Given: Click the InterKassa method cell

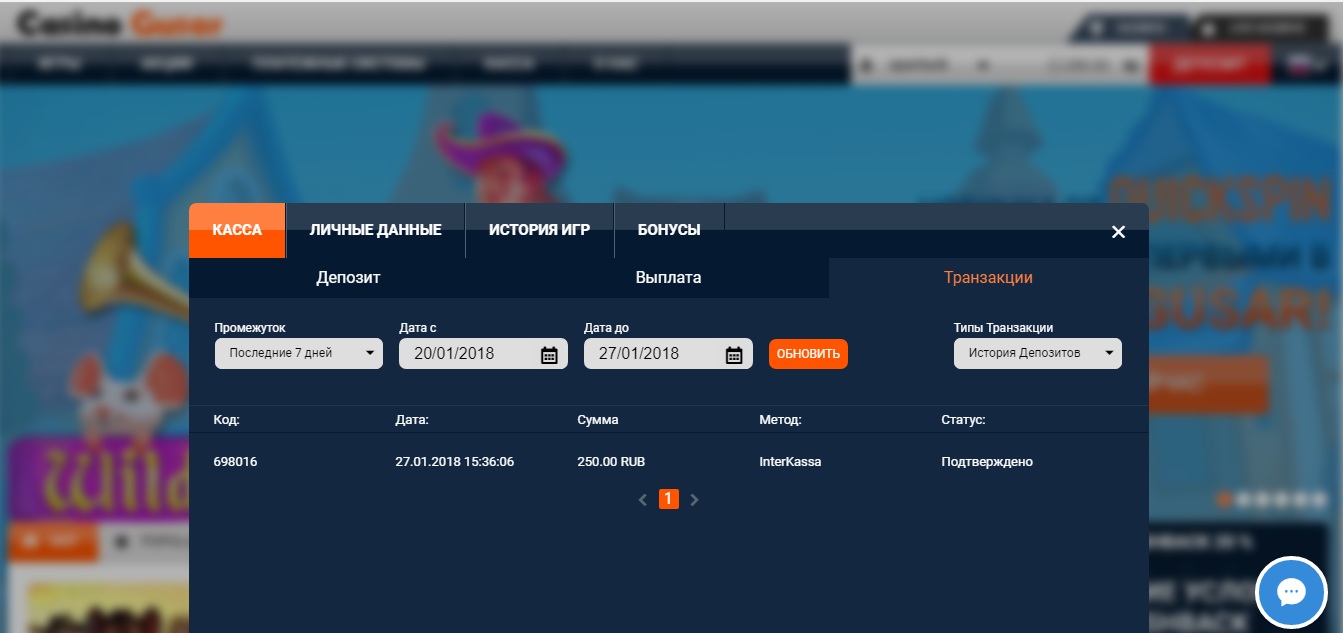Looking at the screenshot, I should [x=790, y=462].
